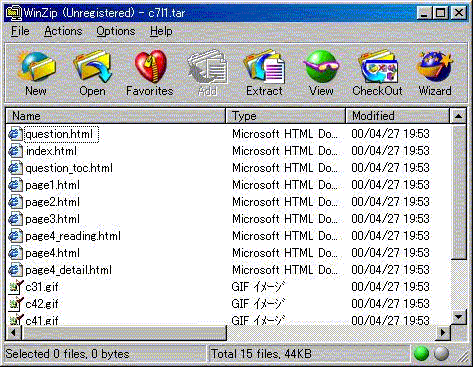Click the horizontal scrollbar right arrow
This screenshot has height=367, width=473.
443,332
